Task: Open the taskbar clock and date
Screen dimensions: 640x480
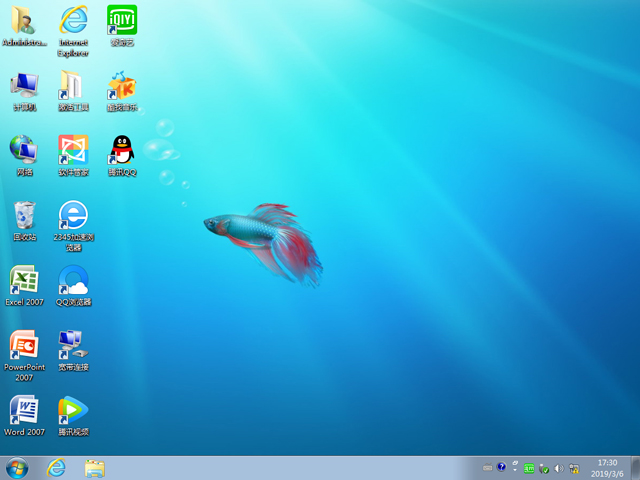Action: [x=607, y=468]
